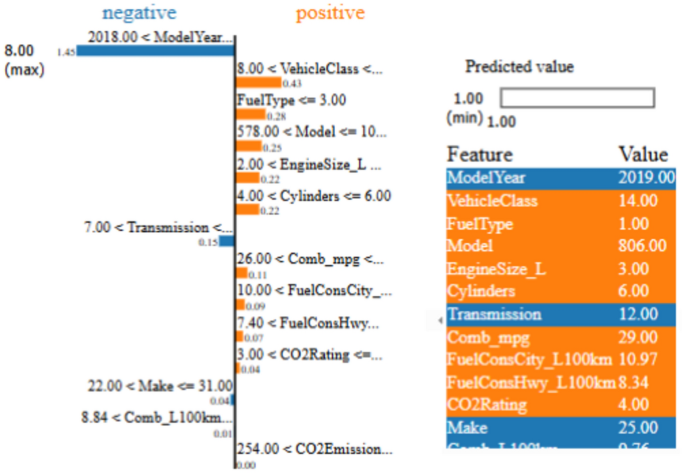Select the blue Make table row
The width and height of the screenshot is (685, 473).
coord(561,428)
